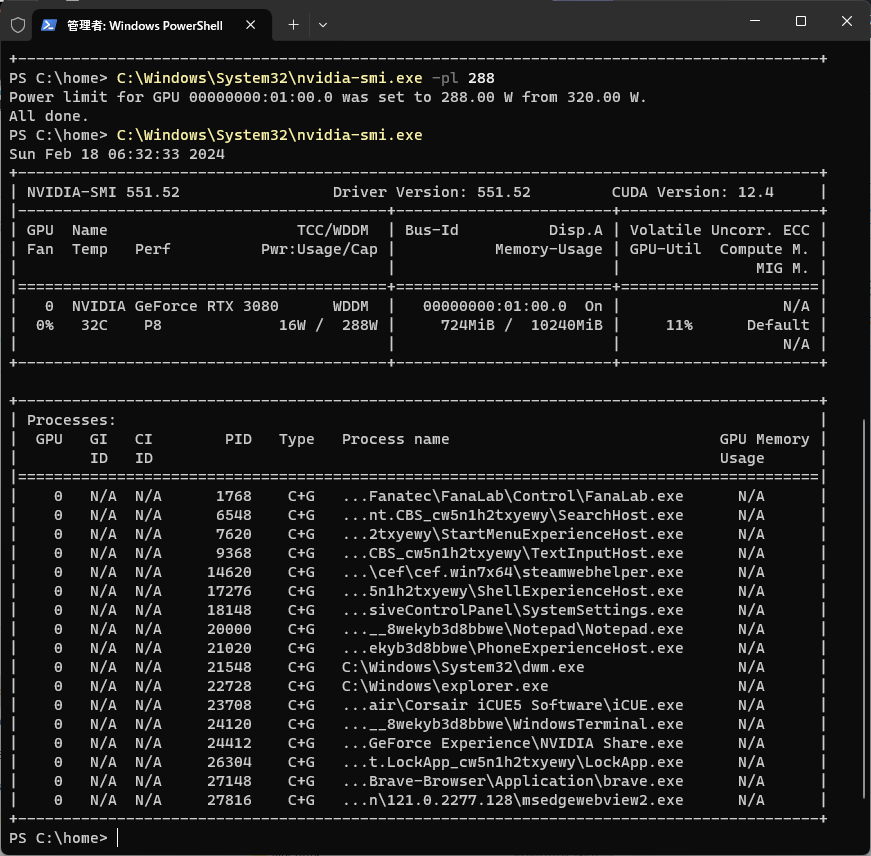Image resolution: width=871 pixels, height=856 pixels.
Task: Click 'GPU Memory' column header
Action: click(x=764, y=439)
